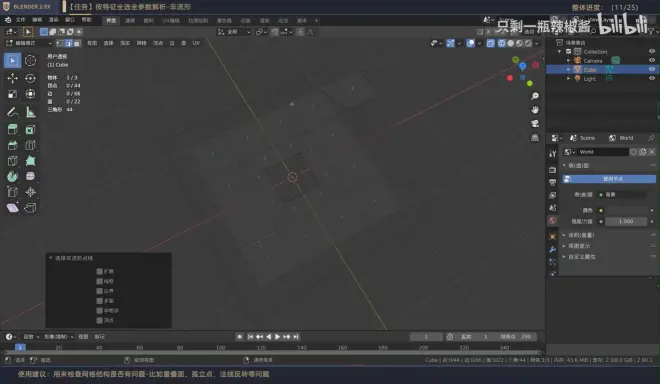Select the Move tool in the toolbar
660x384 pixels.
tap(12, 78)
